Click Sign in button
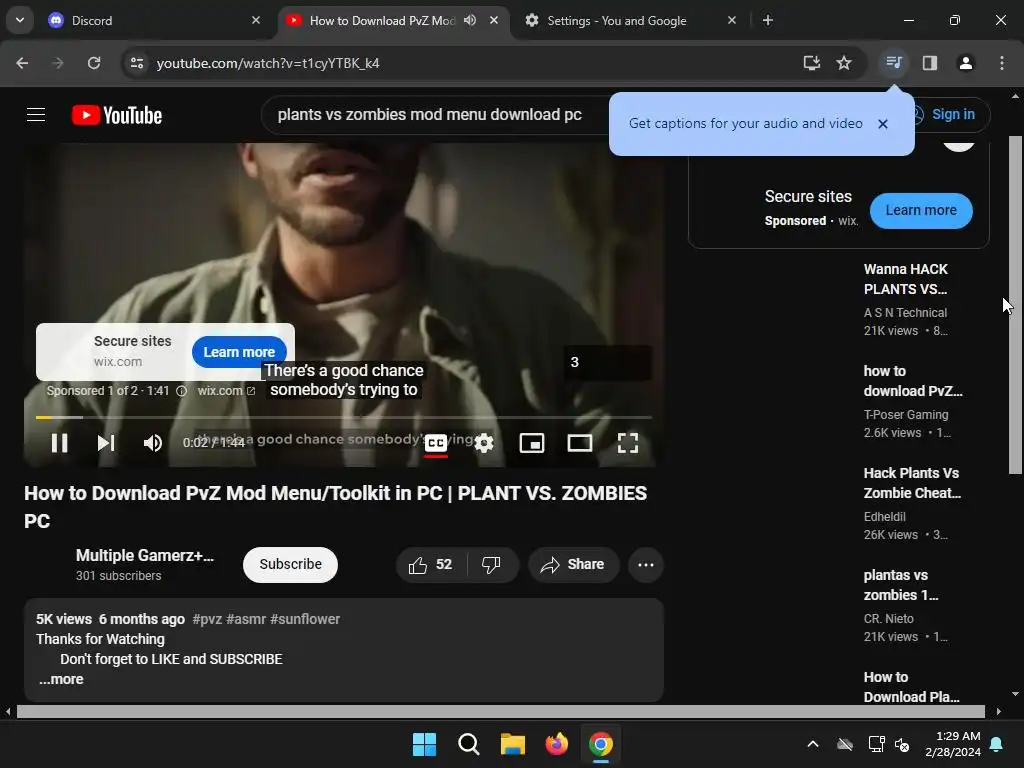 pos(952,114)
